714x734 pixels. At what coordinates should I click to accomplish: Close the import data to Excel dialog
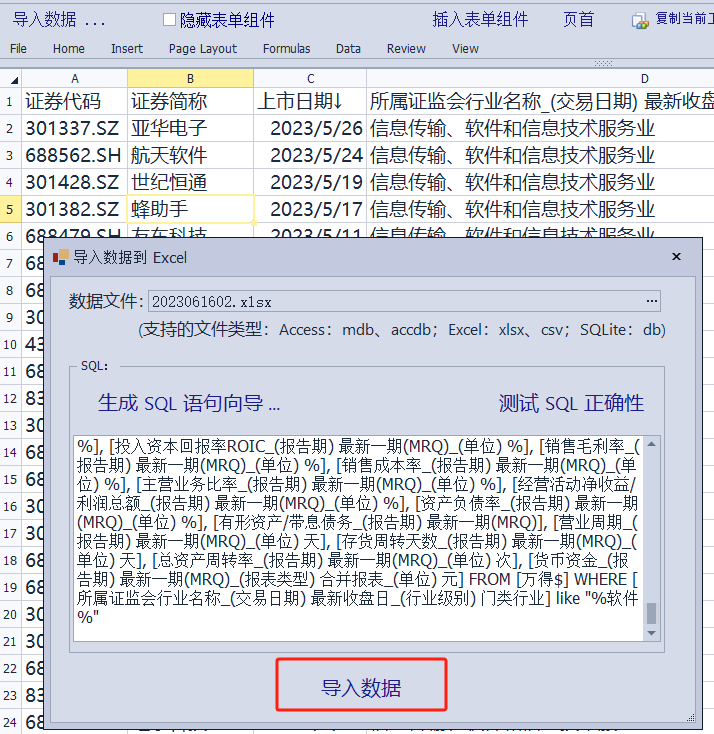676,257
